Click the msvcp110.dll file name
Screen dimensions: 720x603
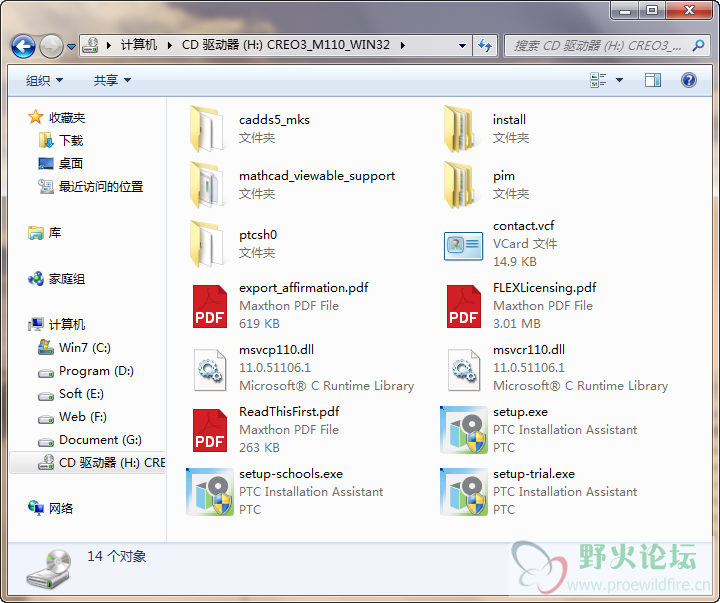pos(276,350)
